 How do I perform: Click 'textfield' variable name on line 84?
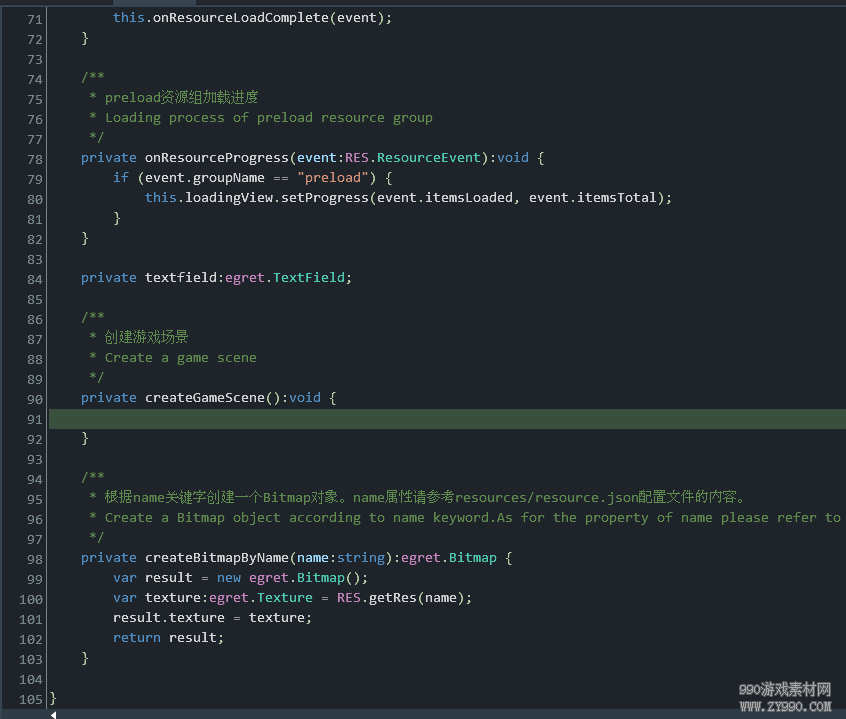[x=181, y=277]
